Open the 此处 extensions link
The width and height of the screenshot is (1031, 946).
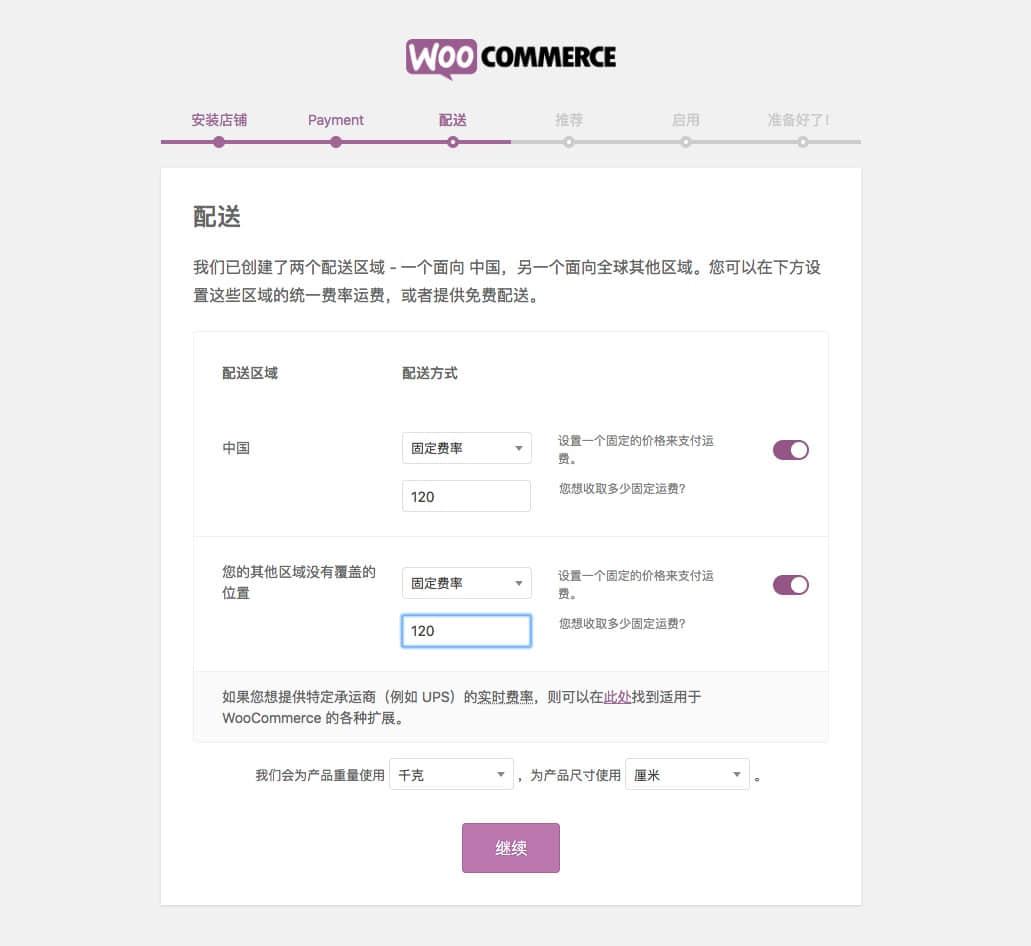pos(617,697)
